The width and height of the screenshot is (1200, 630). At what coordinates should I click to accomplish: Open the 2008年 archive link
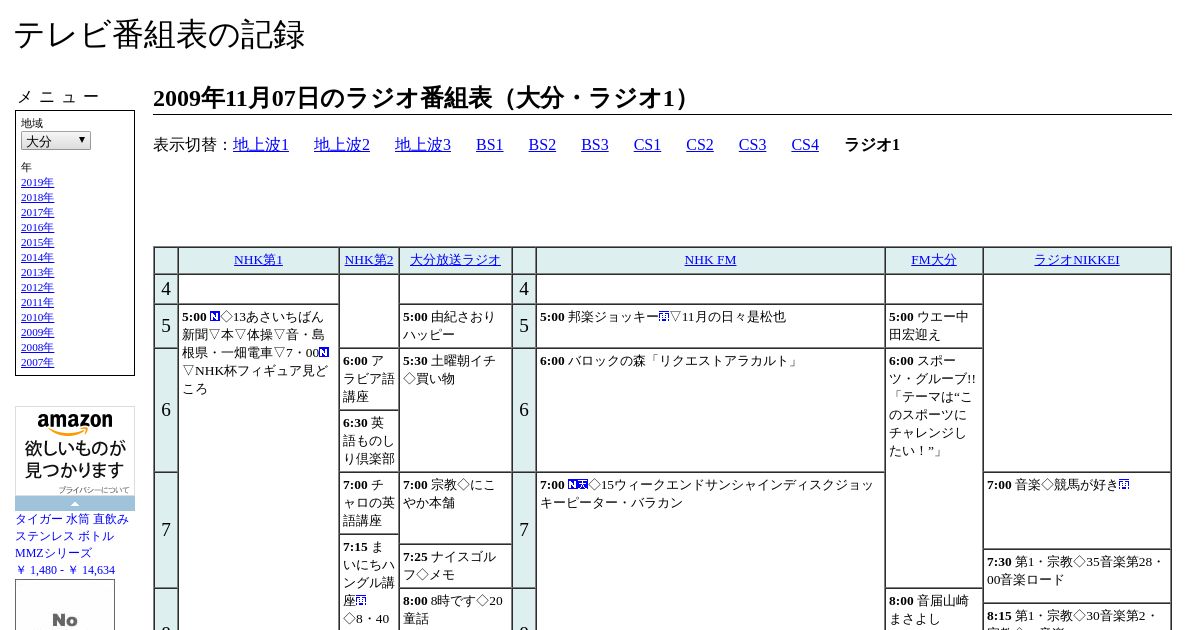point(37,347)
